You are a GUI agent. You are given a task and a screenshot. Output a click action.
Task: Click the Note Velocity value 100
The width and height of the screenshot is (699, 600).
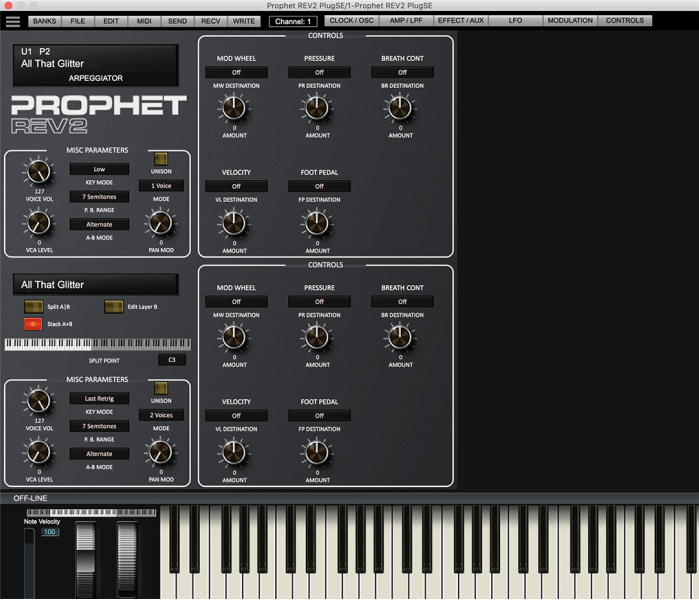(50, 532)
